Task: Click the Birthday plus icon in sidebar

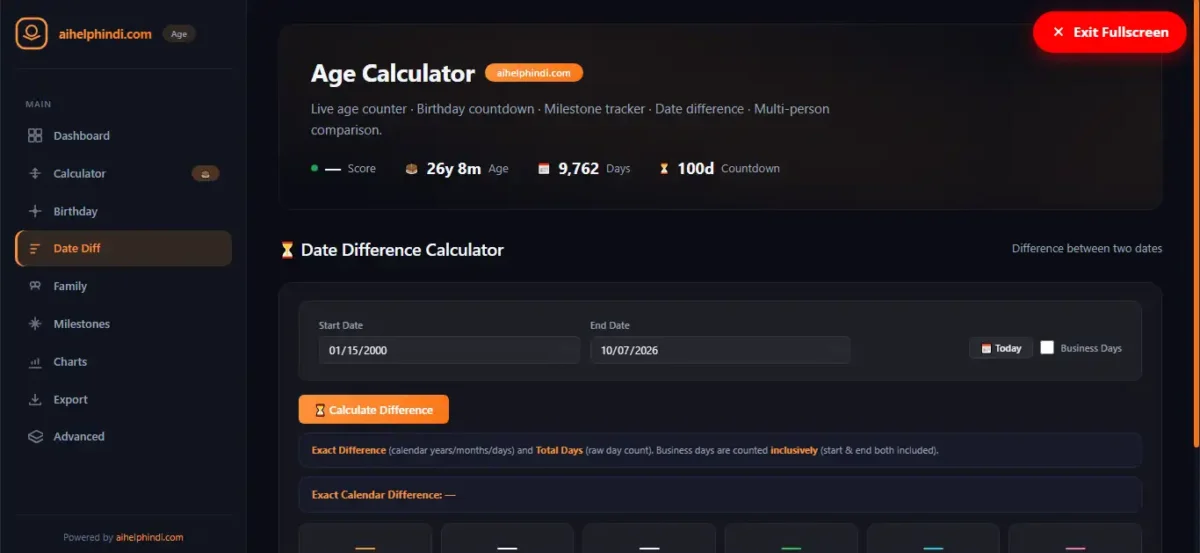Action: pos(35,211)
